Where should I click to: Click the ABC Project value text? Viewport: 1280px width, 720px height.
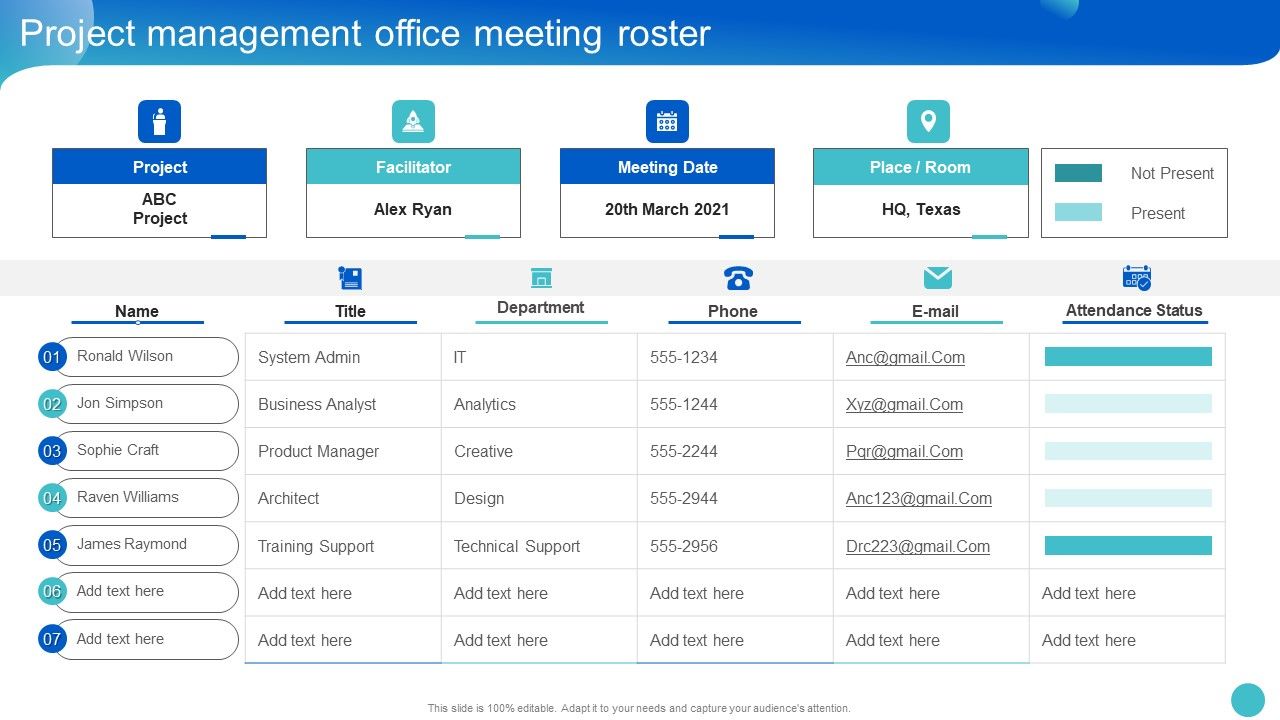(x=160, y=208)
